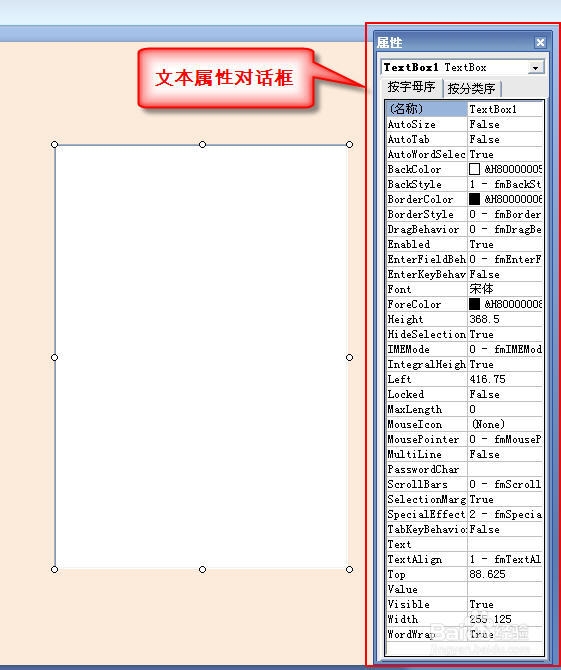Click the Left value 416.75
This screenshot has height=670, width=561.
pos(487,379)
